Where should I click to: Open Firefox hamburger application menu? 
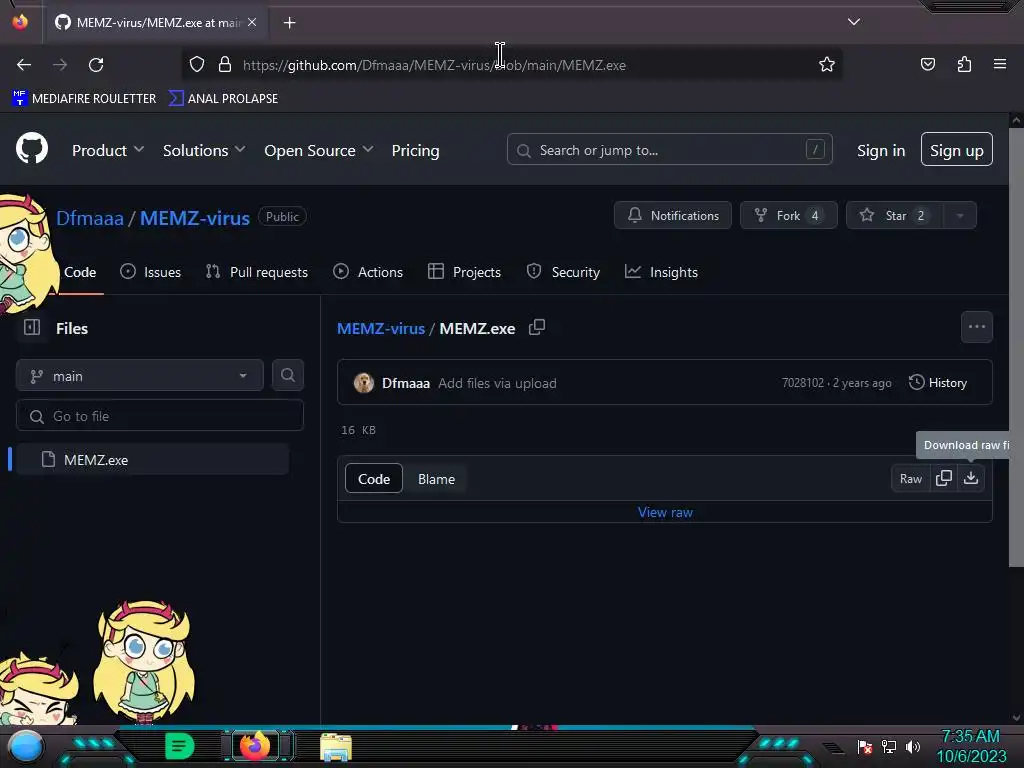[1000, 64]
